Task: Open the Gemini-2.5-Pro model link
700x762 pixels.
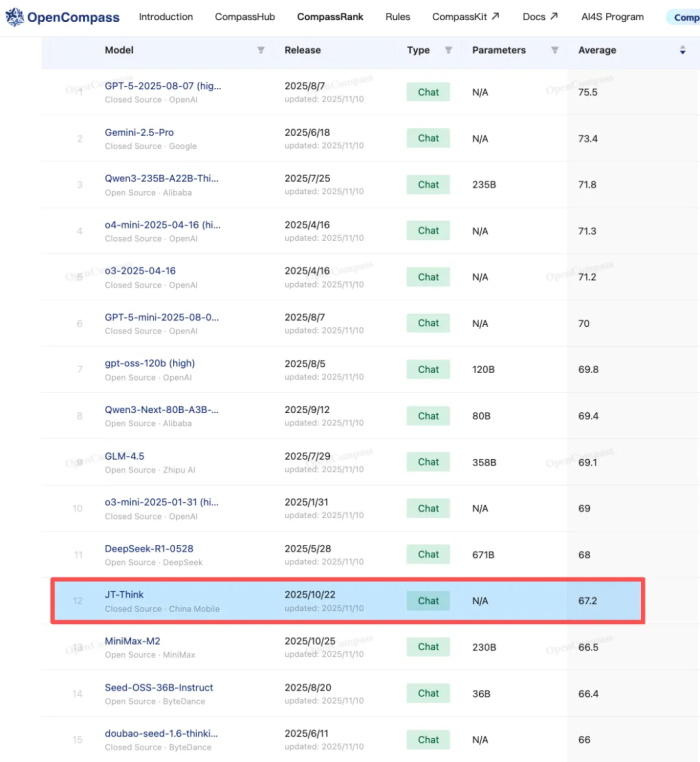Action: tap(139, 132)
